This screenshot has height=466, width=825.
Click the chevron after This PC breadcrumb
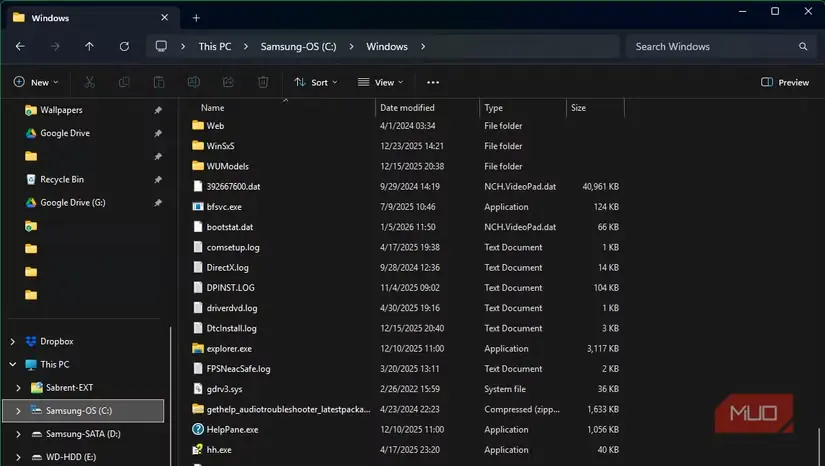(246, 46)
